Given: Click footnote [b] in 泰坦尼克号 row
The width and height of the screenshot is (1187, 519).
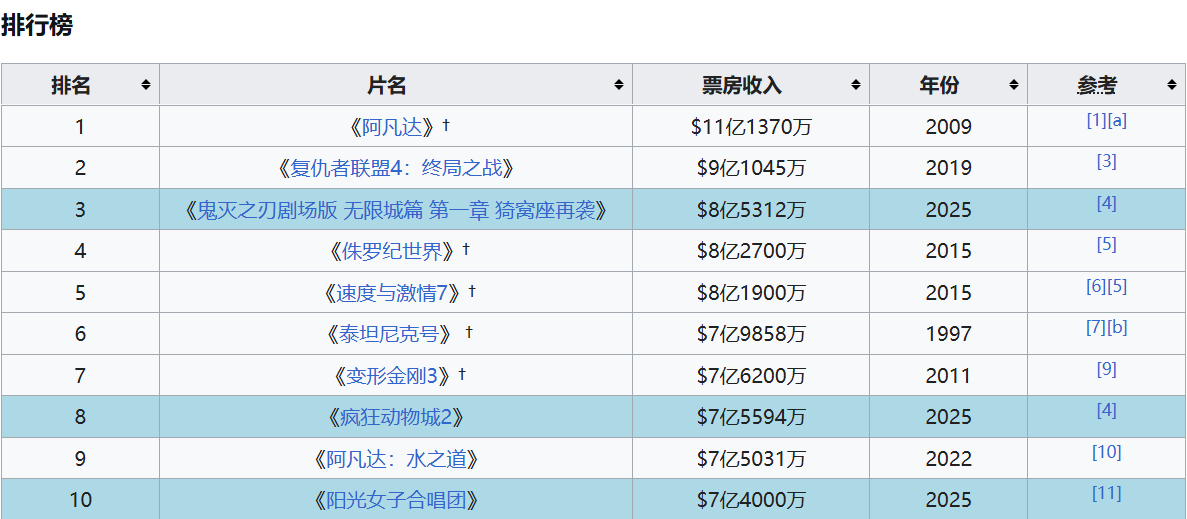Looking at the screenshot, I should tap(1117, 327).
